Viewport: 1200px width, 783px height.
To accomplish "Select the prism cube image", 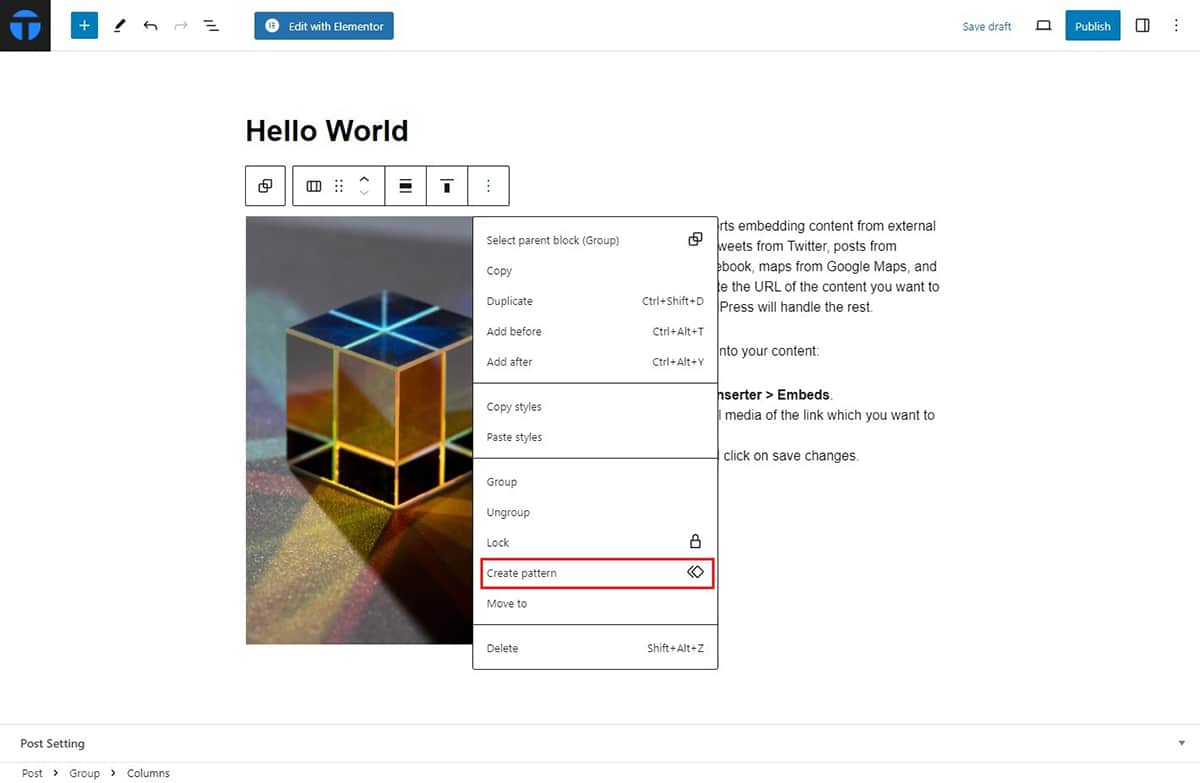I will click(359, 430).
